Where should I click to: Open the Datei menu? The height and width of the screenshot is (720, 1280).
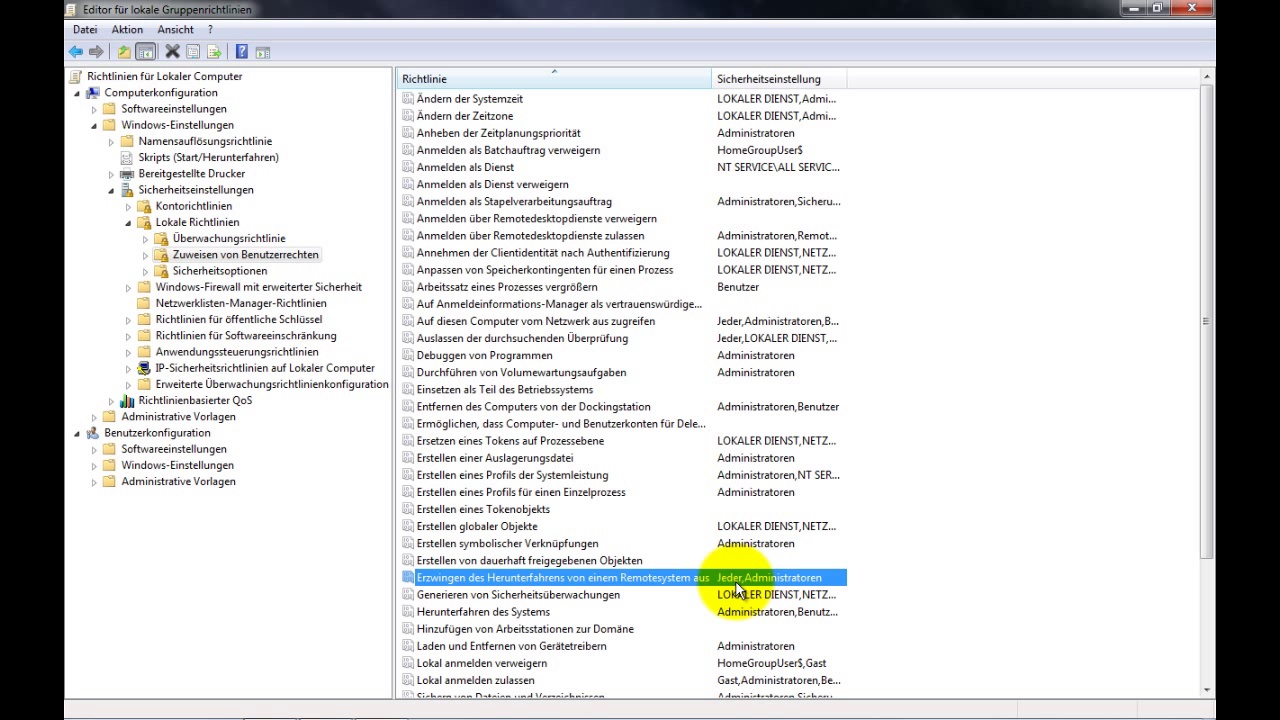[85, 30]
